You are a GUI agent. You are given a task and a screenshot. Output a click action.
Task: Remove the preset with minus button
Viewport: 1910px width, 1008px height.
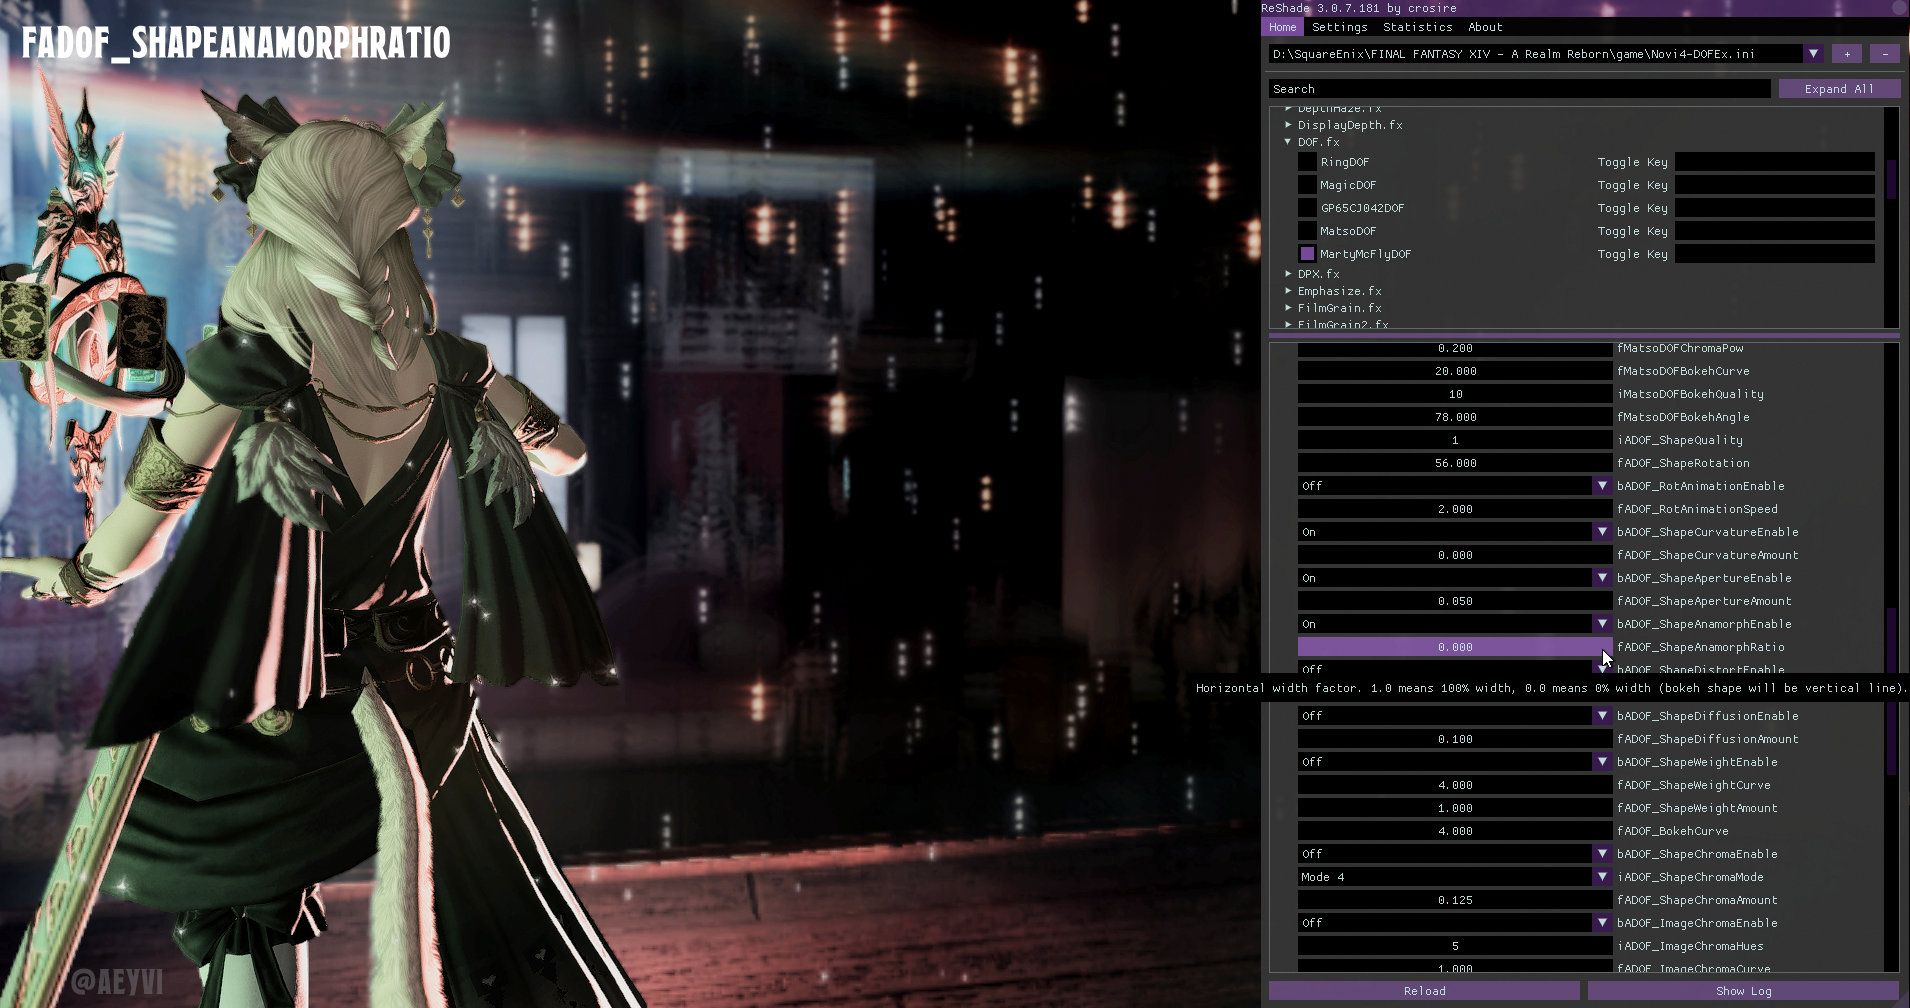coord(1885,54)
